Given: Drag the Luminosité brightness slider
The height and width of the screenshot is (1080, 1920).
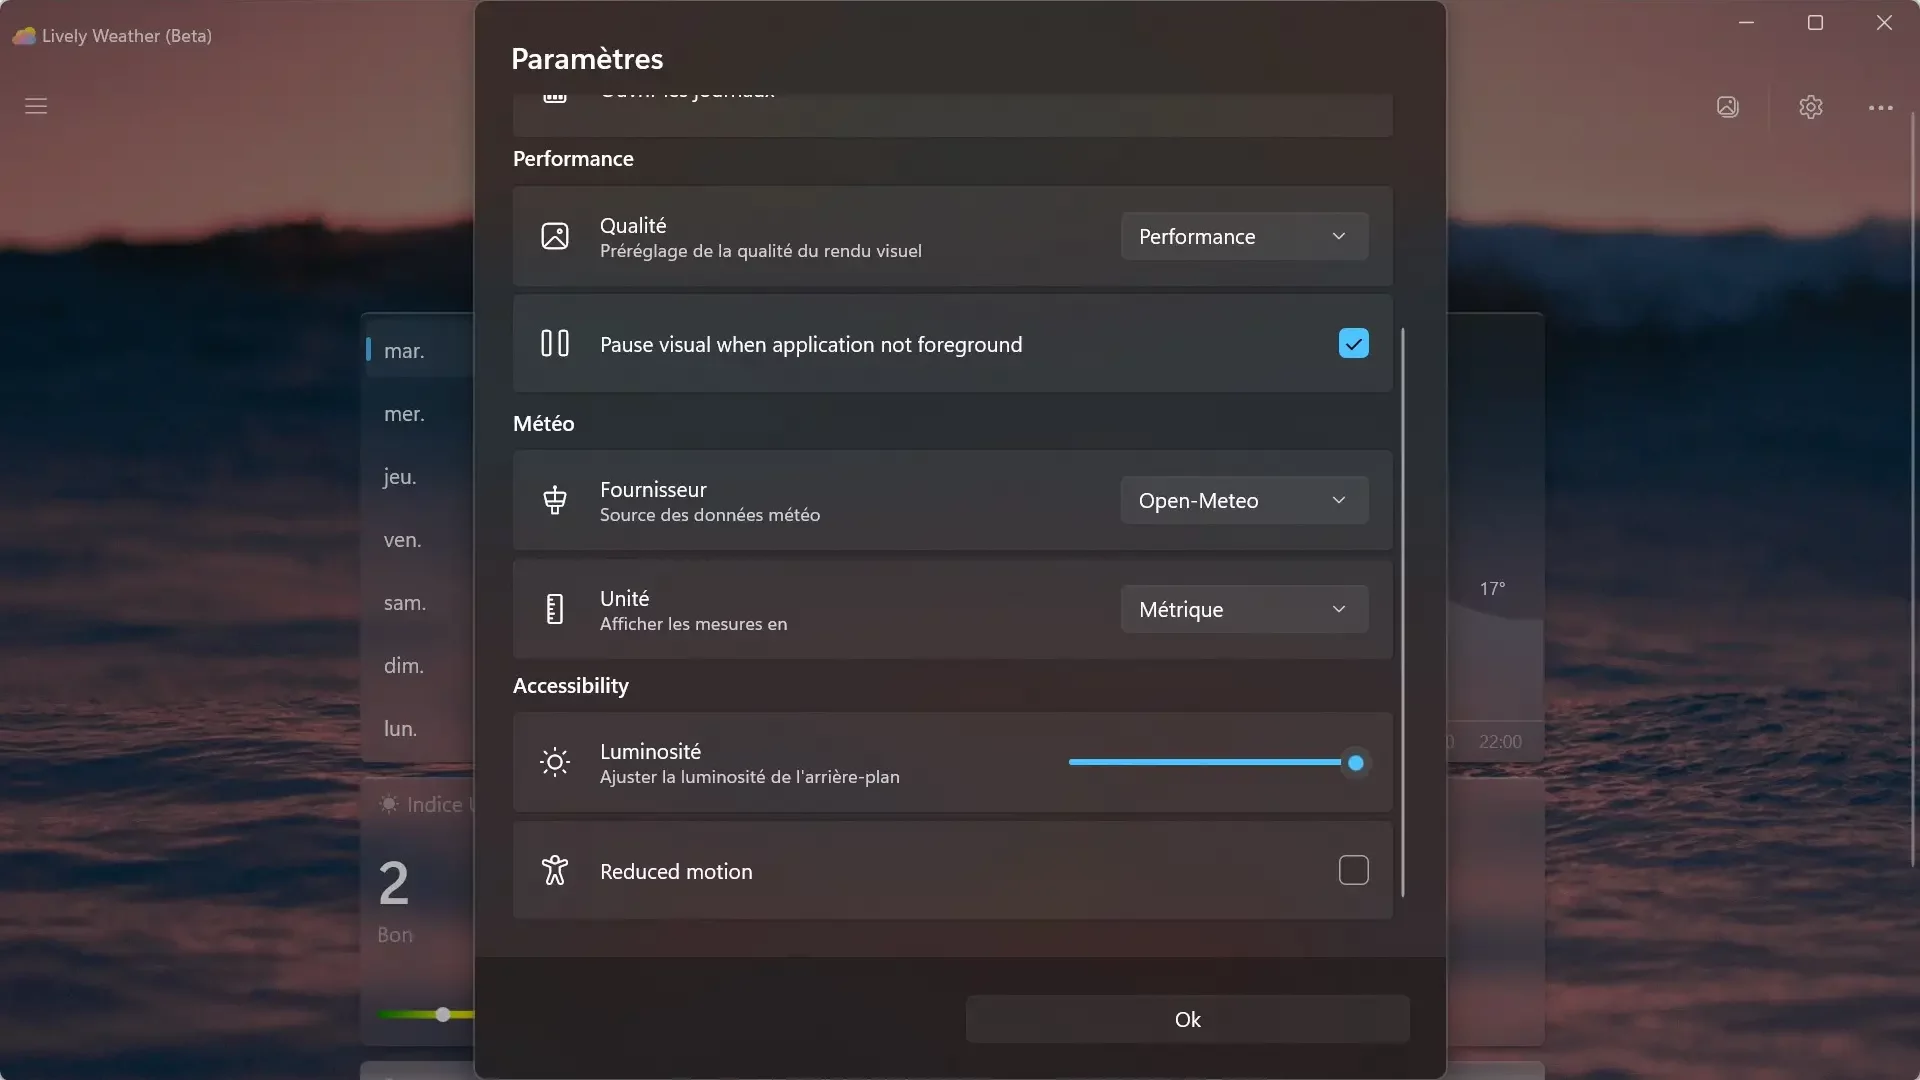Looking at the screenshot, I should point(1356,764).
